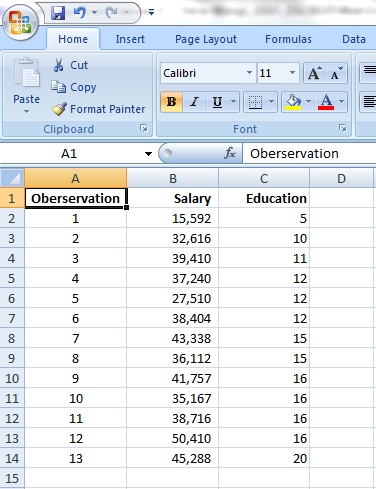Open the borders dropdown arrow
This screenshot has height=489, width=376.
(272, 102)
